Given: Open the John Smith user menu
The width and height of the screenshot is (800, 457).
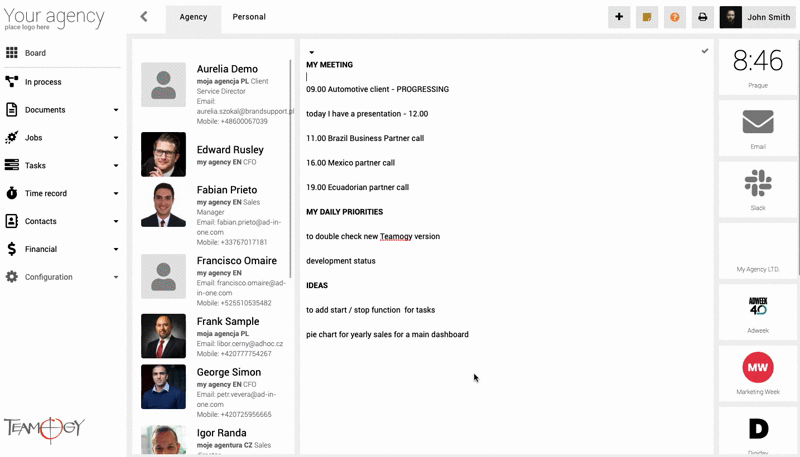Looking at the screenshot, I should coord(758,17).
